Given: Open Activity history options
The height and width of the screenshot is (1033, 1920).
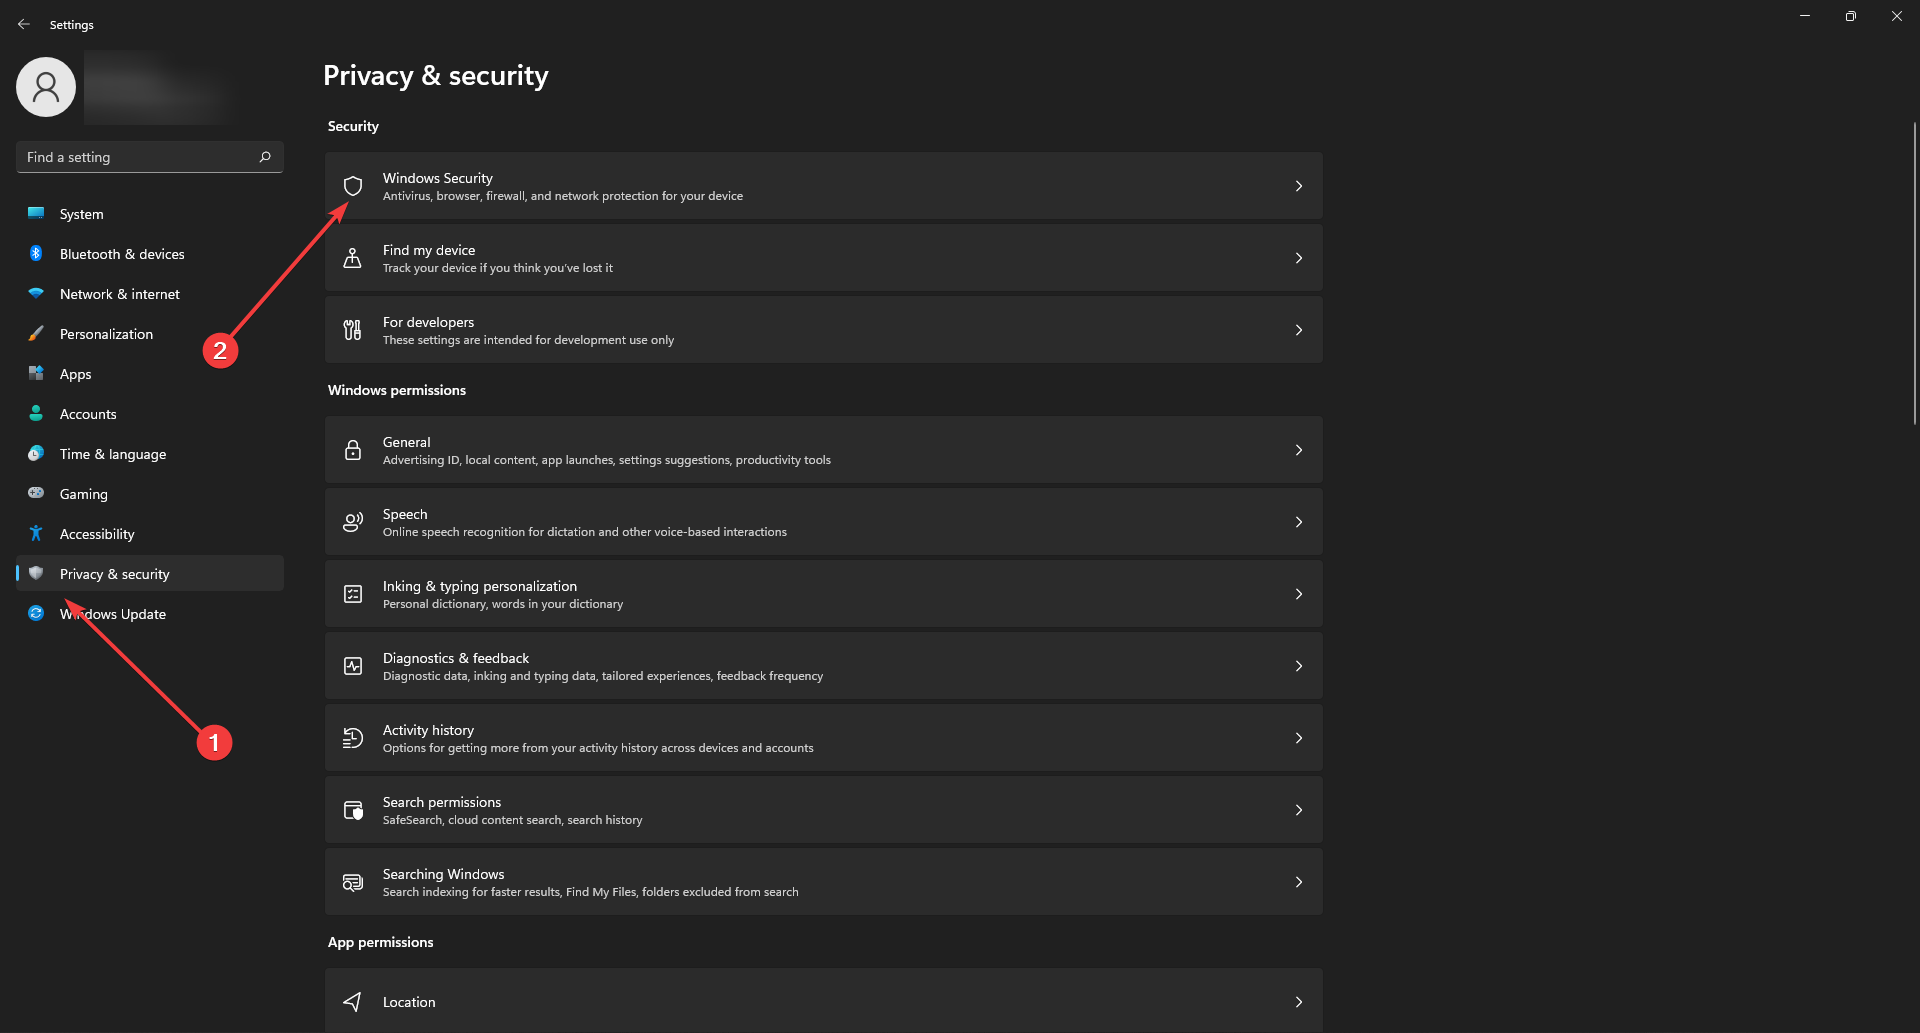Looking at the screenshot, I should (x=824, y=738).
